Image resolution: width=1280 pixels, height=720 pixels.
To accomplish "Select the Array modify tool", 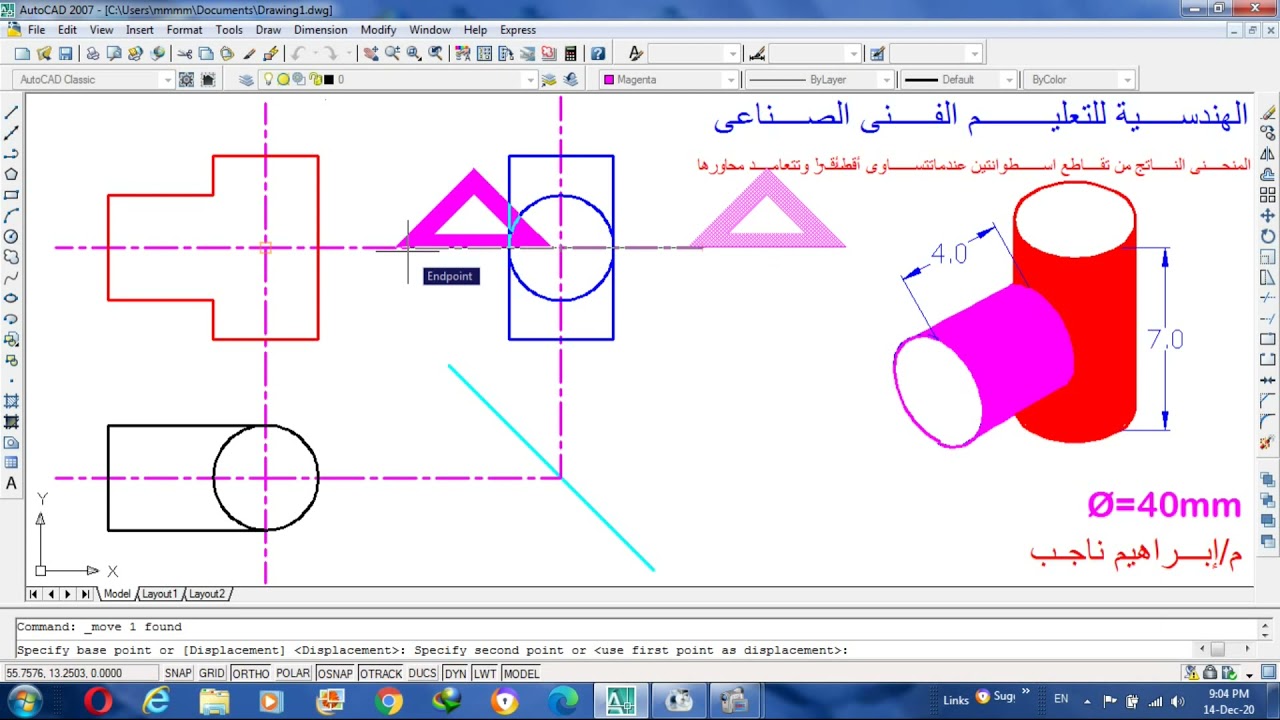I will pos(1268,195).
